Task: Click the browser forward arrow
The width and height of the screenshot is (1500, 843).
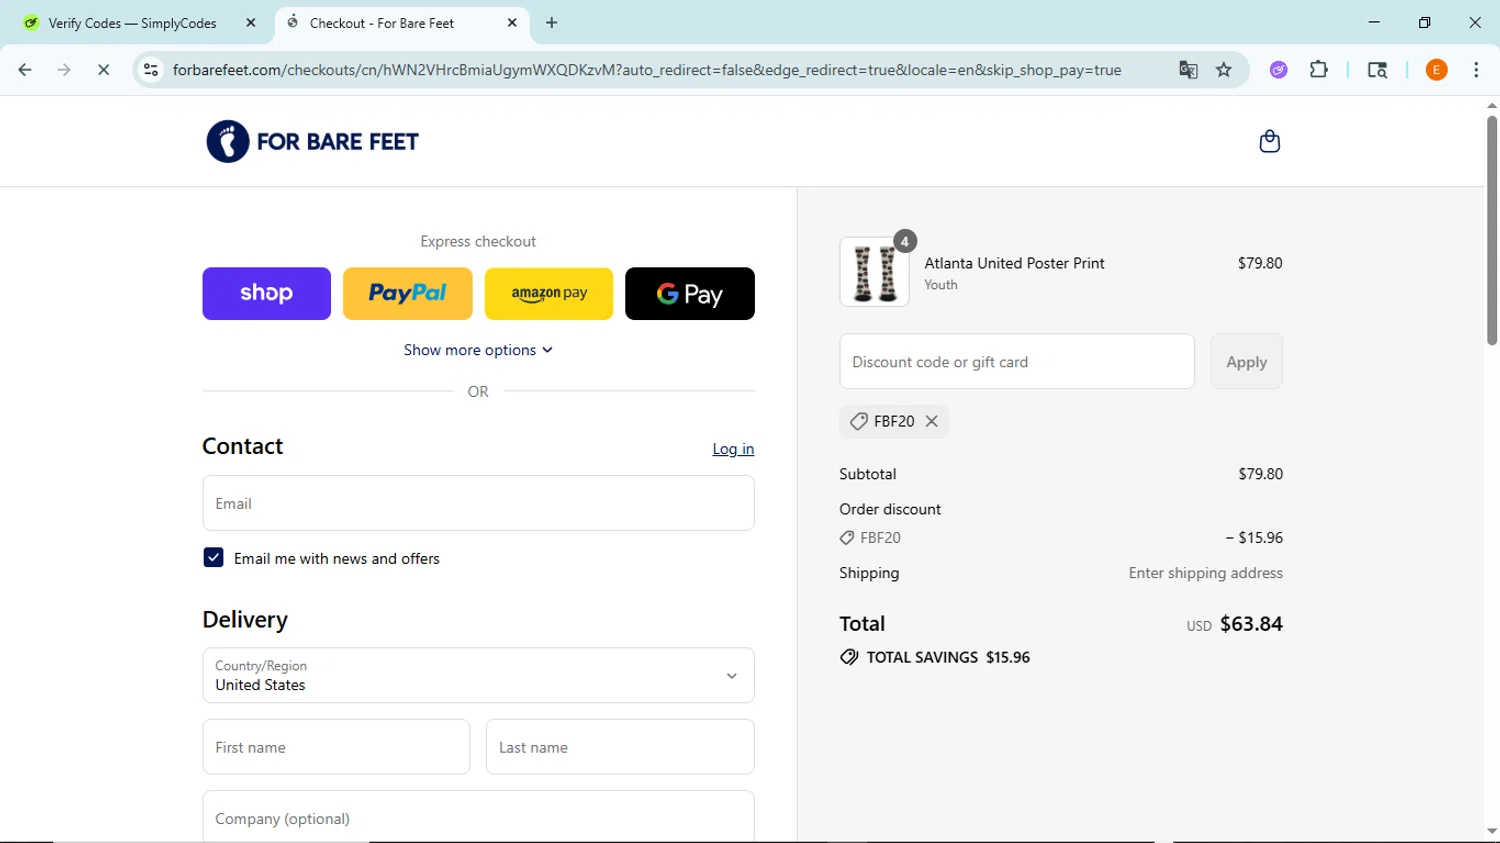Action: (x=64, y=70)
